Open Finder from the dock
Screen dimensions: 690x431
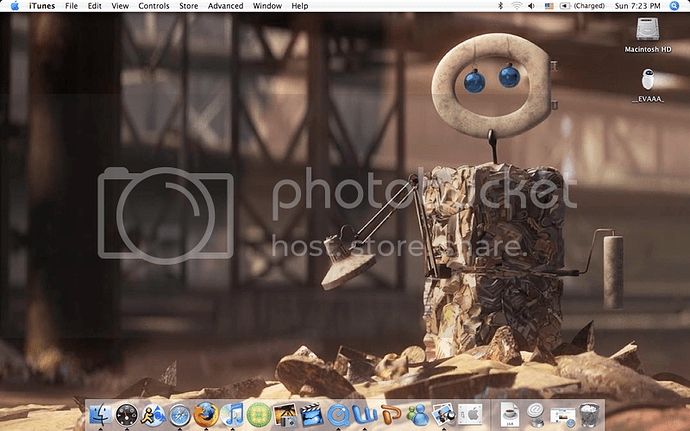[101, 413]
